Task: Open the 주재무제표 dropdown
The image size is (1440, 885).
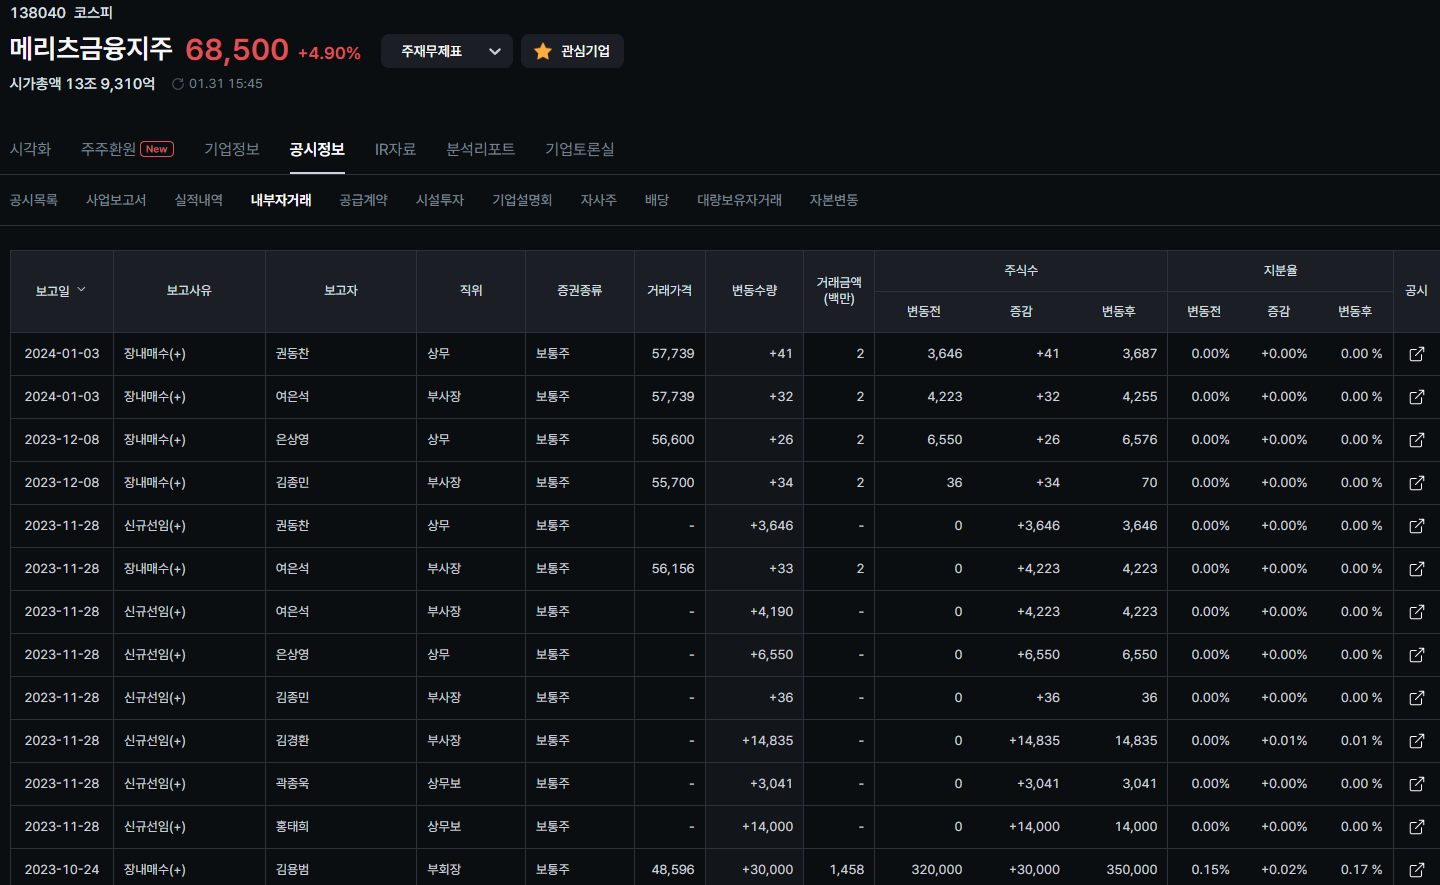Action: (447, 51)
